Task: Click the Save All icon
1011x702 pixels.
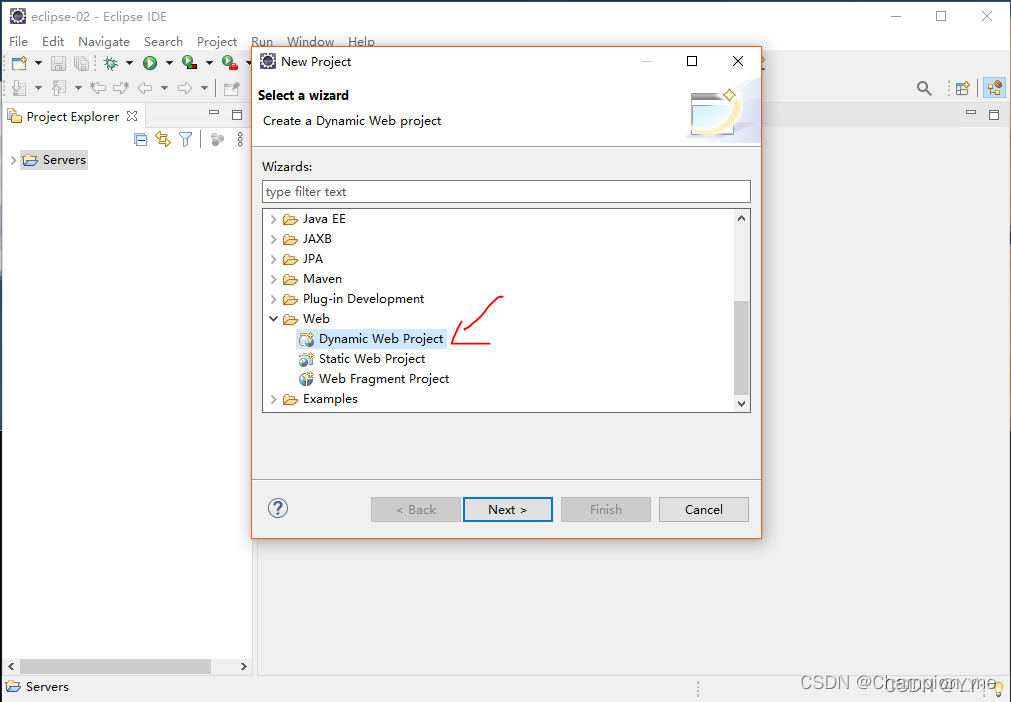Action: pyautogui.click(x=81, y=63)
